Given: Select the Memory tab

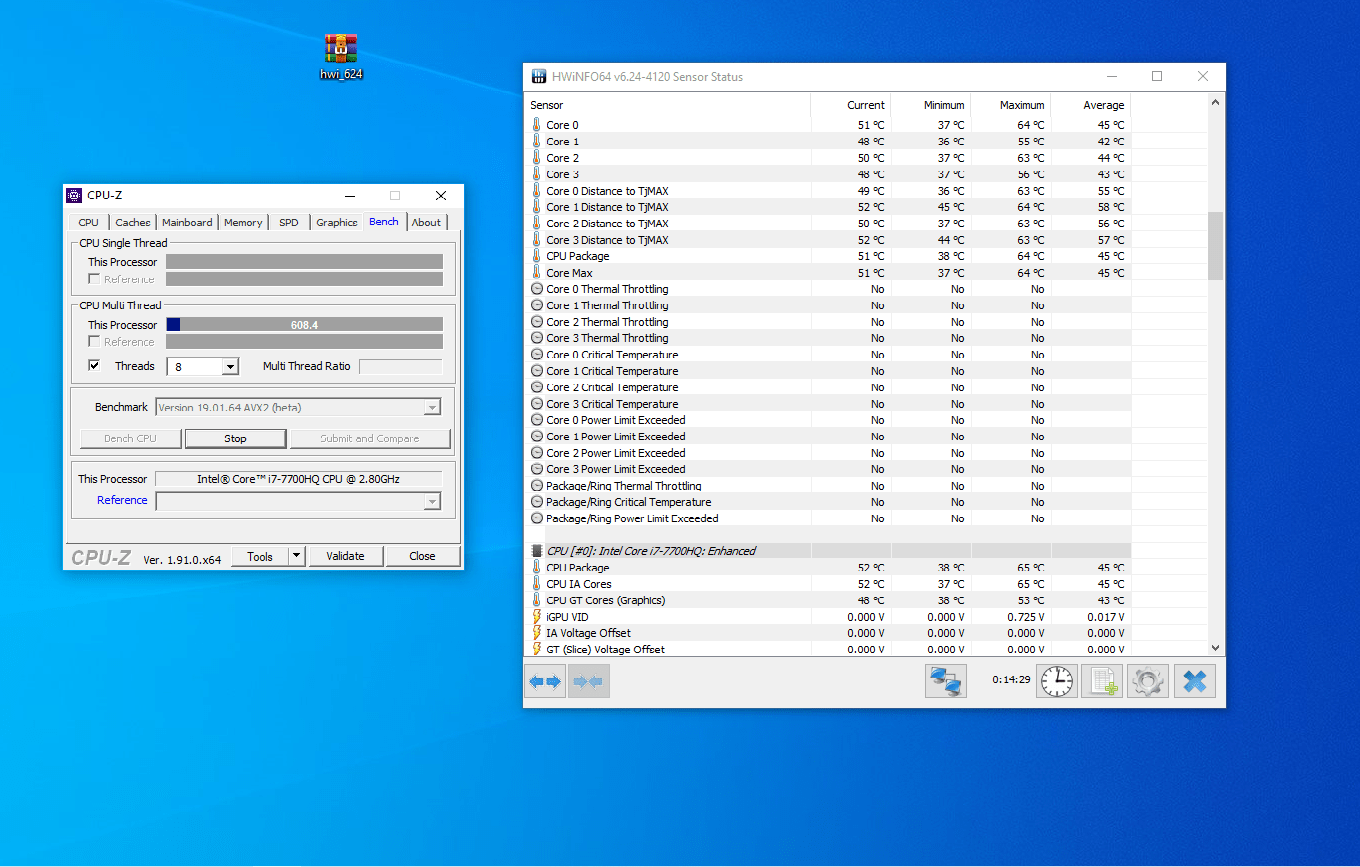Looking at the screenshot, I should 243,222.
